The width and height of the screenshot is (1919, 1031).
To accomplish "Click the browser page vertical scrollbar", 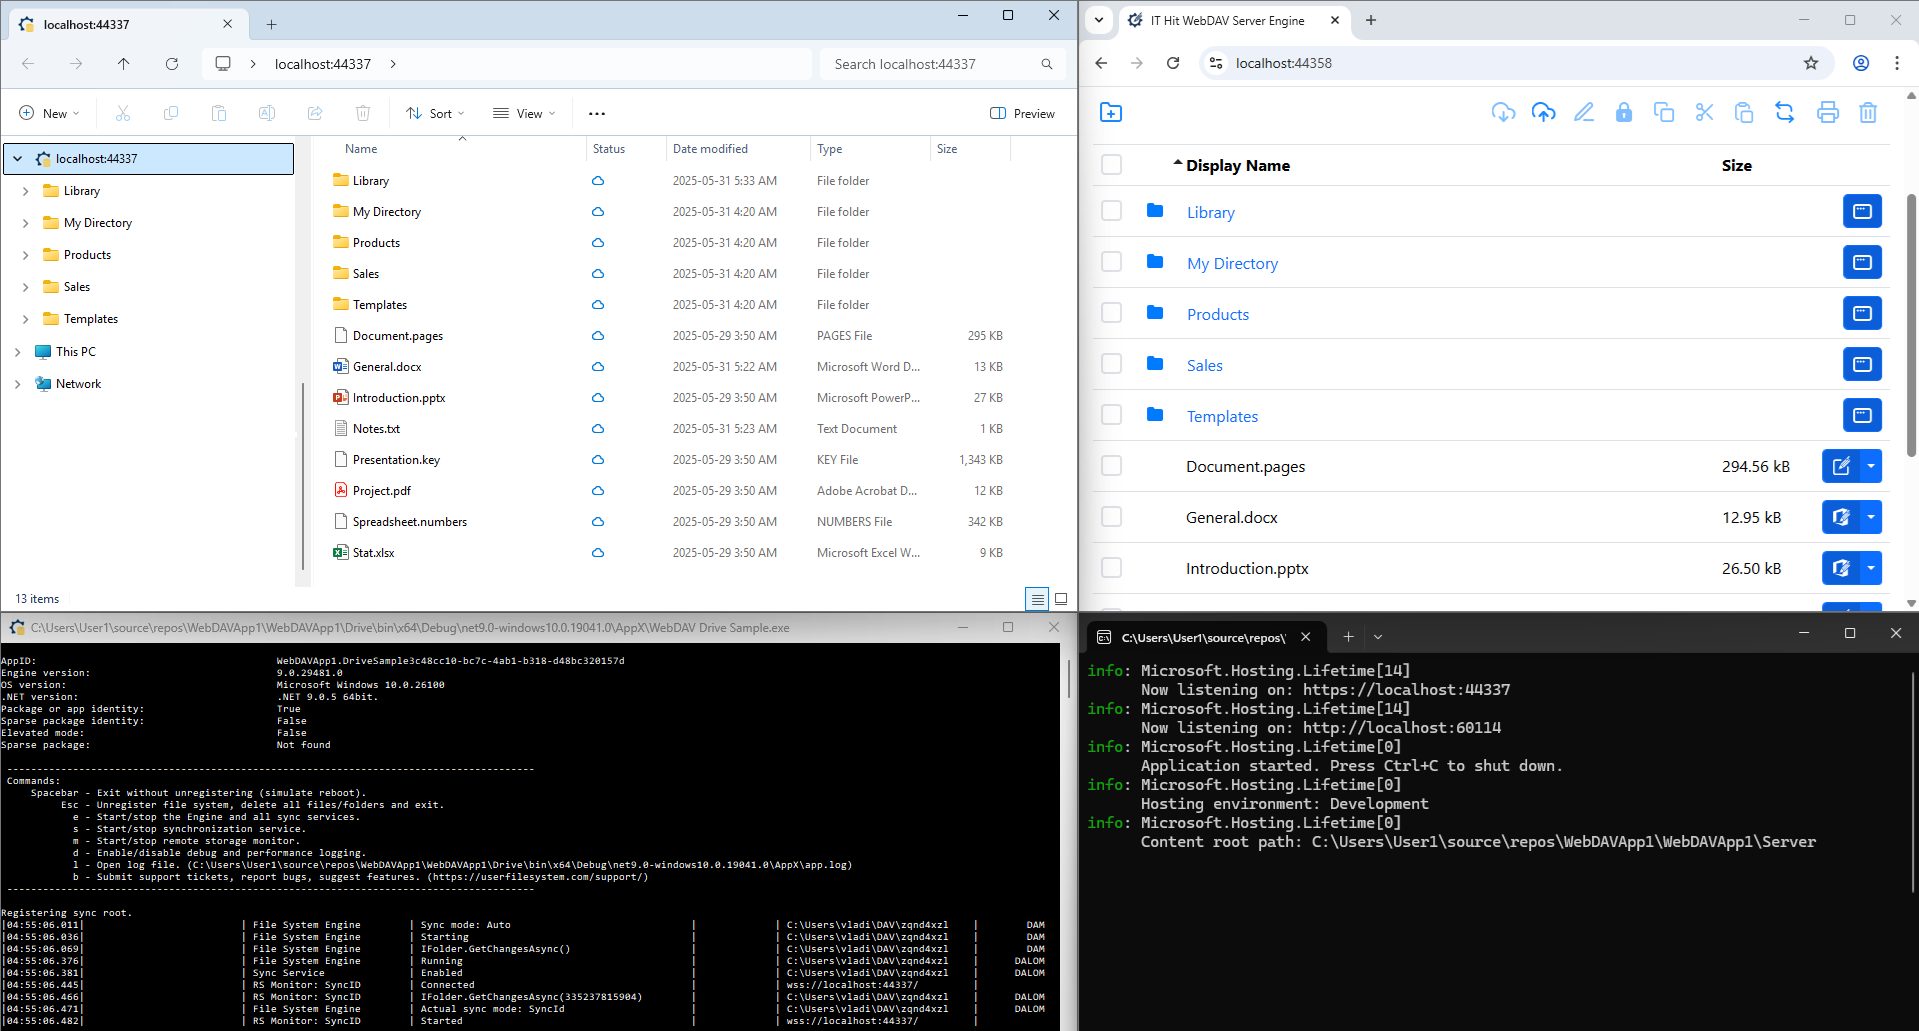I will pyautogui.click(x=1911, y=325).
